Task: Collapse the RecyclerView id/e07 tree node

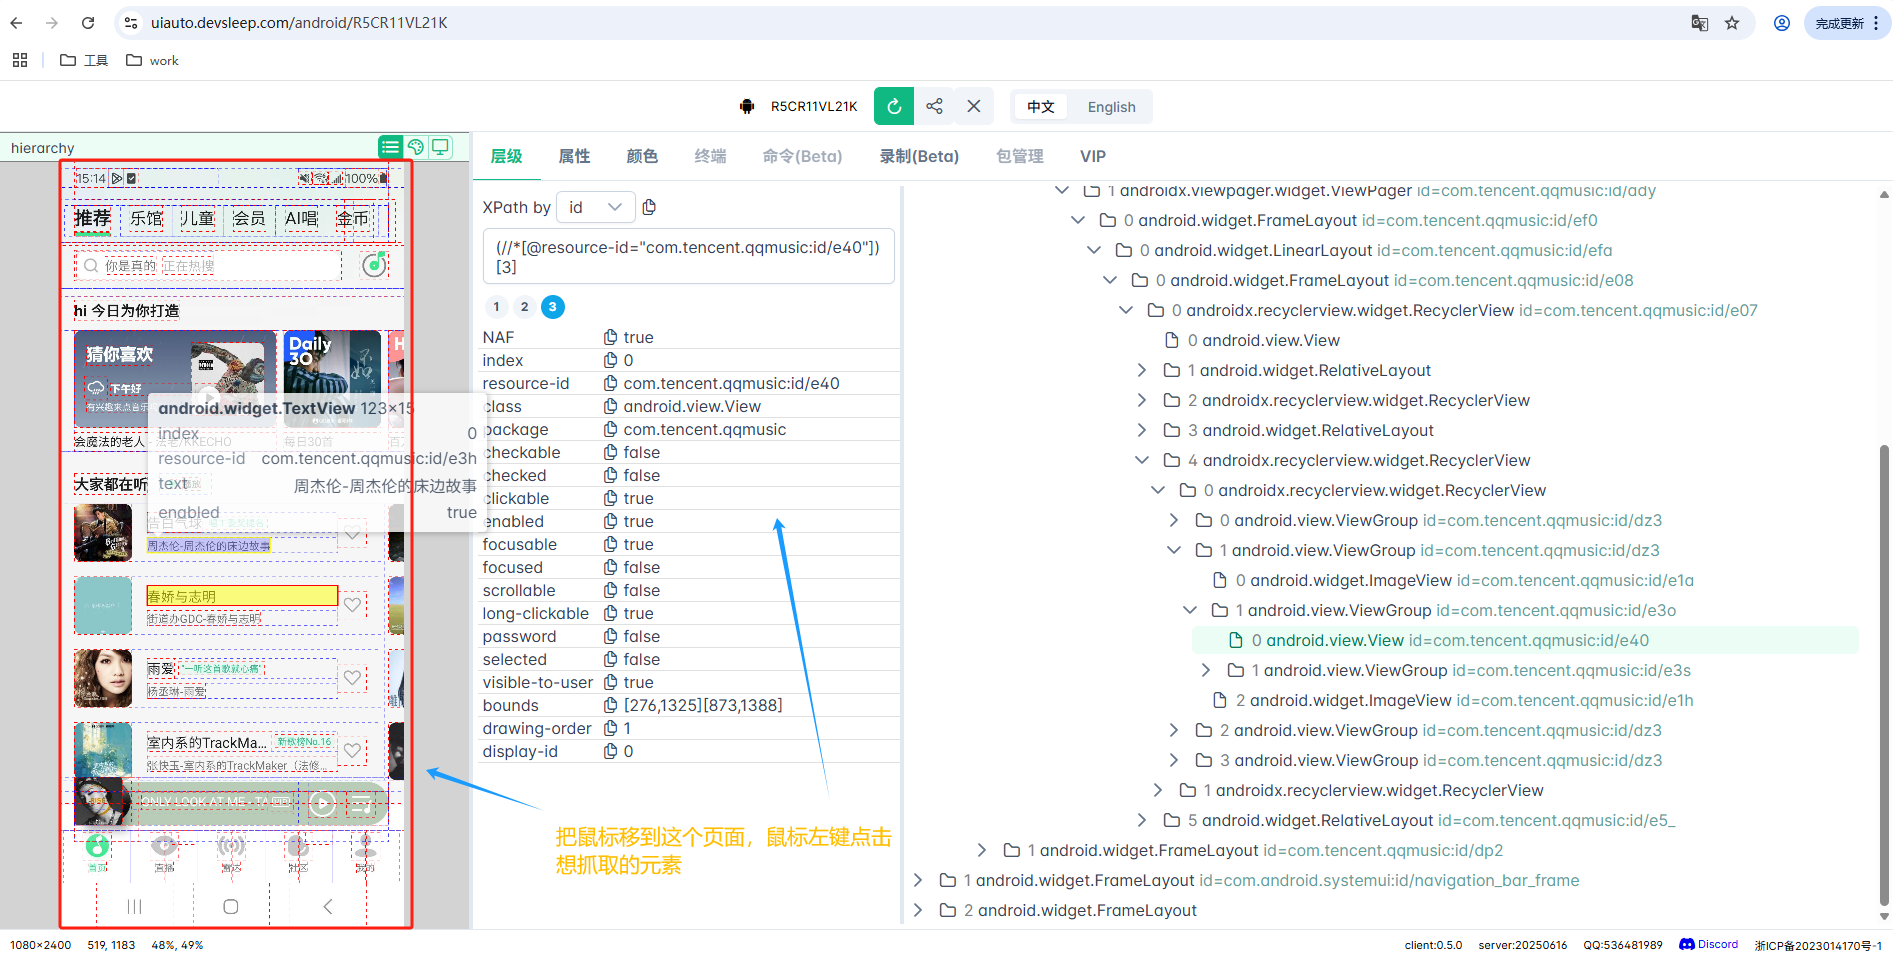Action: (x=1125, y=310)
